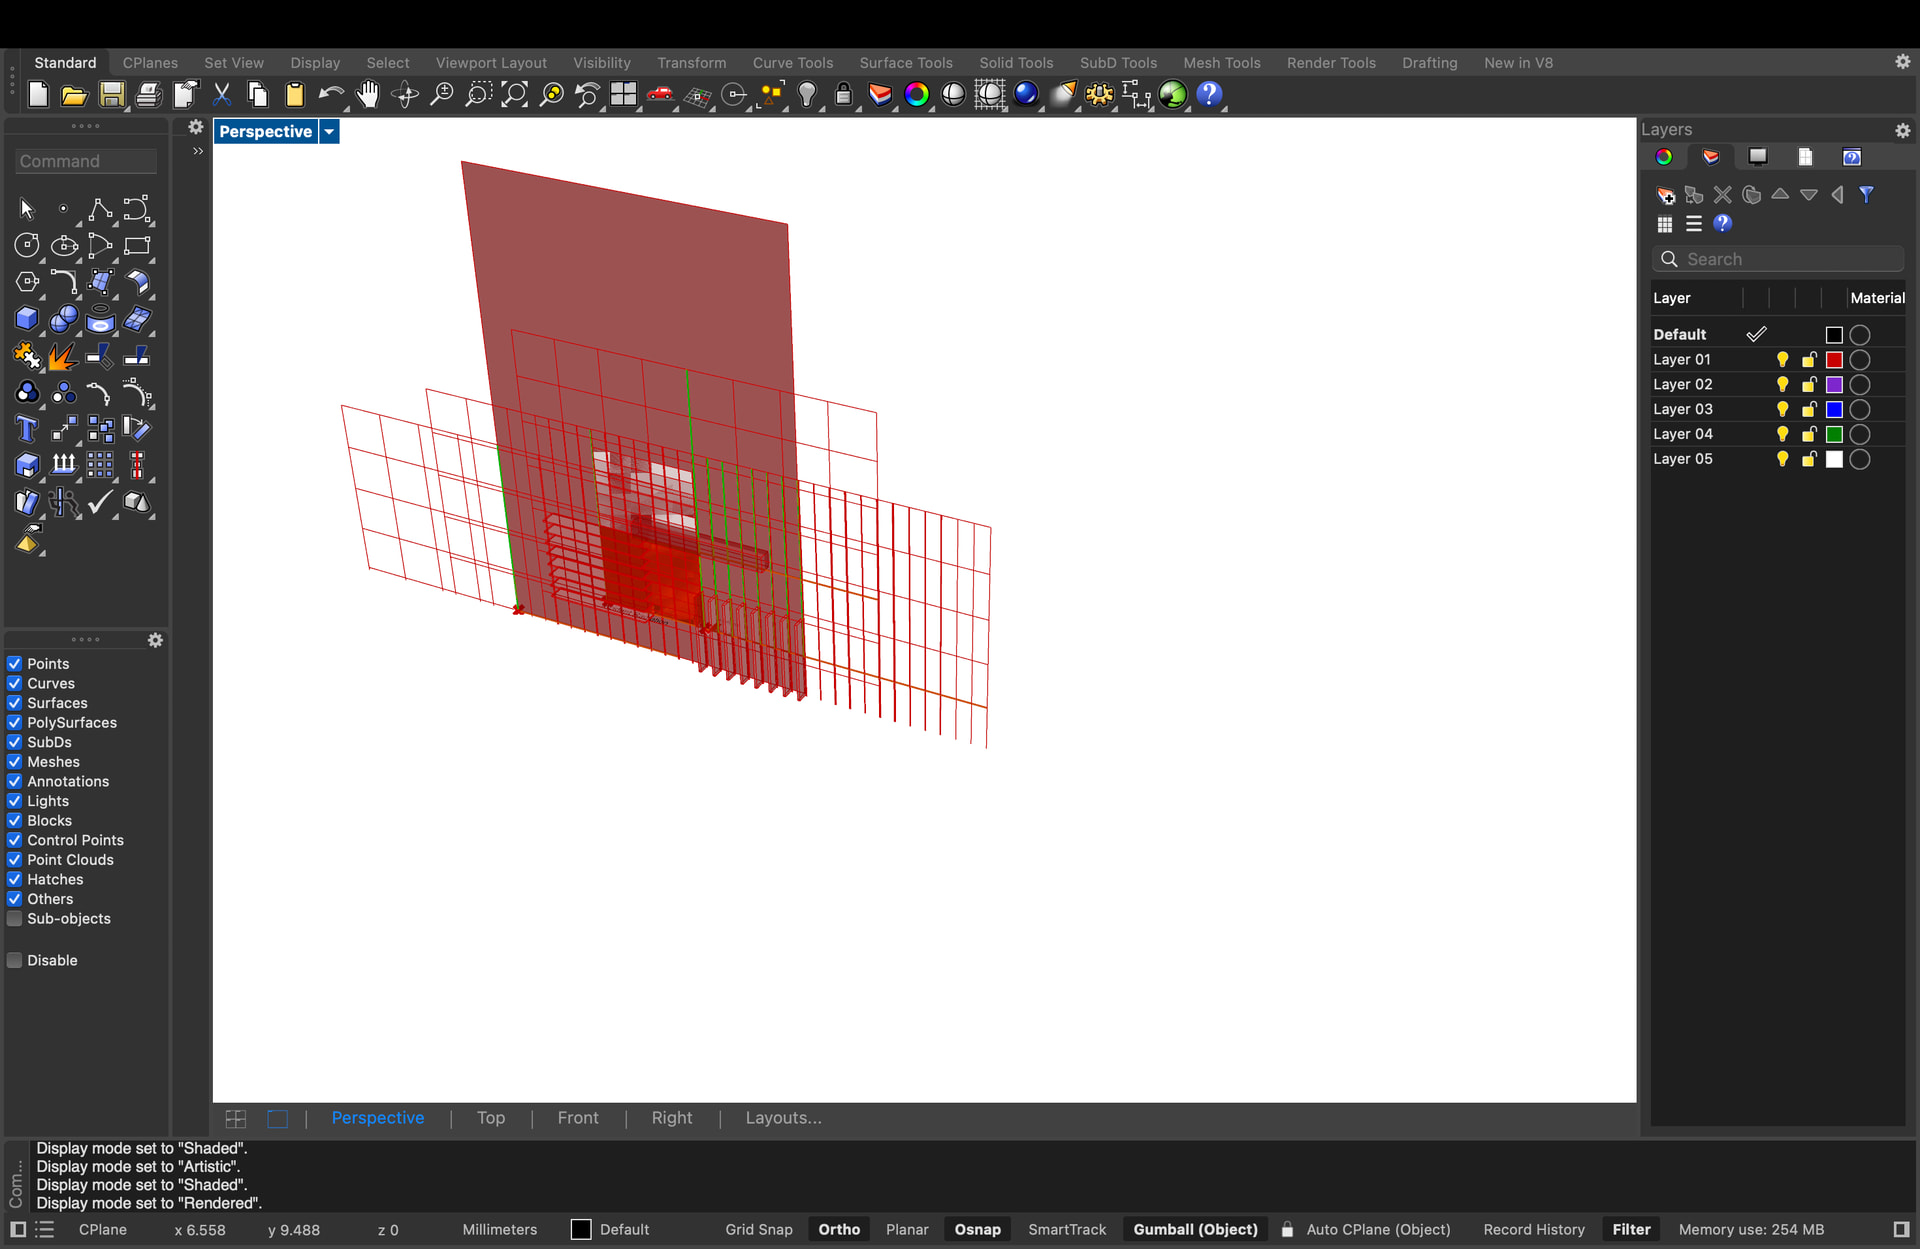Select the Polyline tool

[x=100, y=209]
